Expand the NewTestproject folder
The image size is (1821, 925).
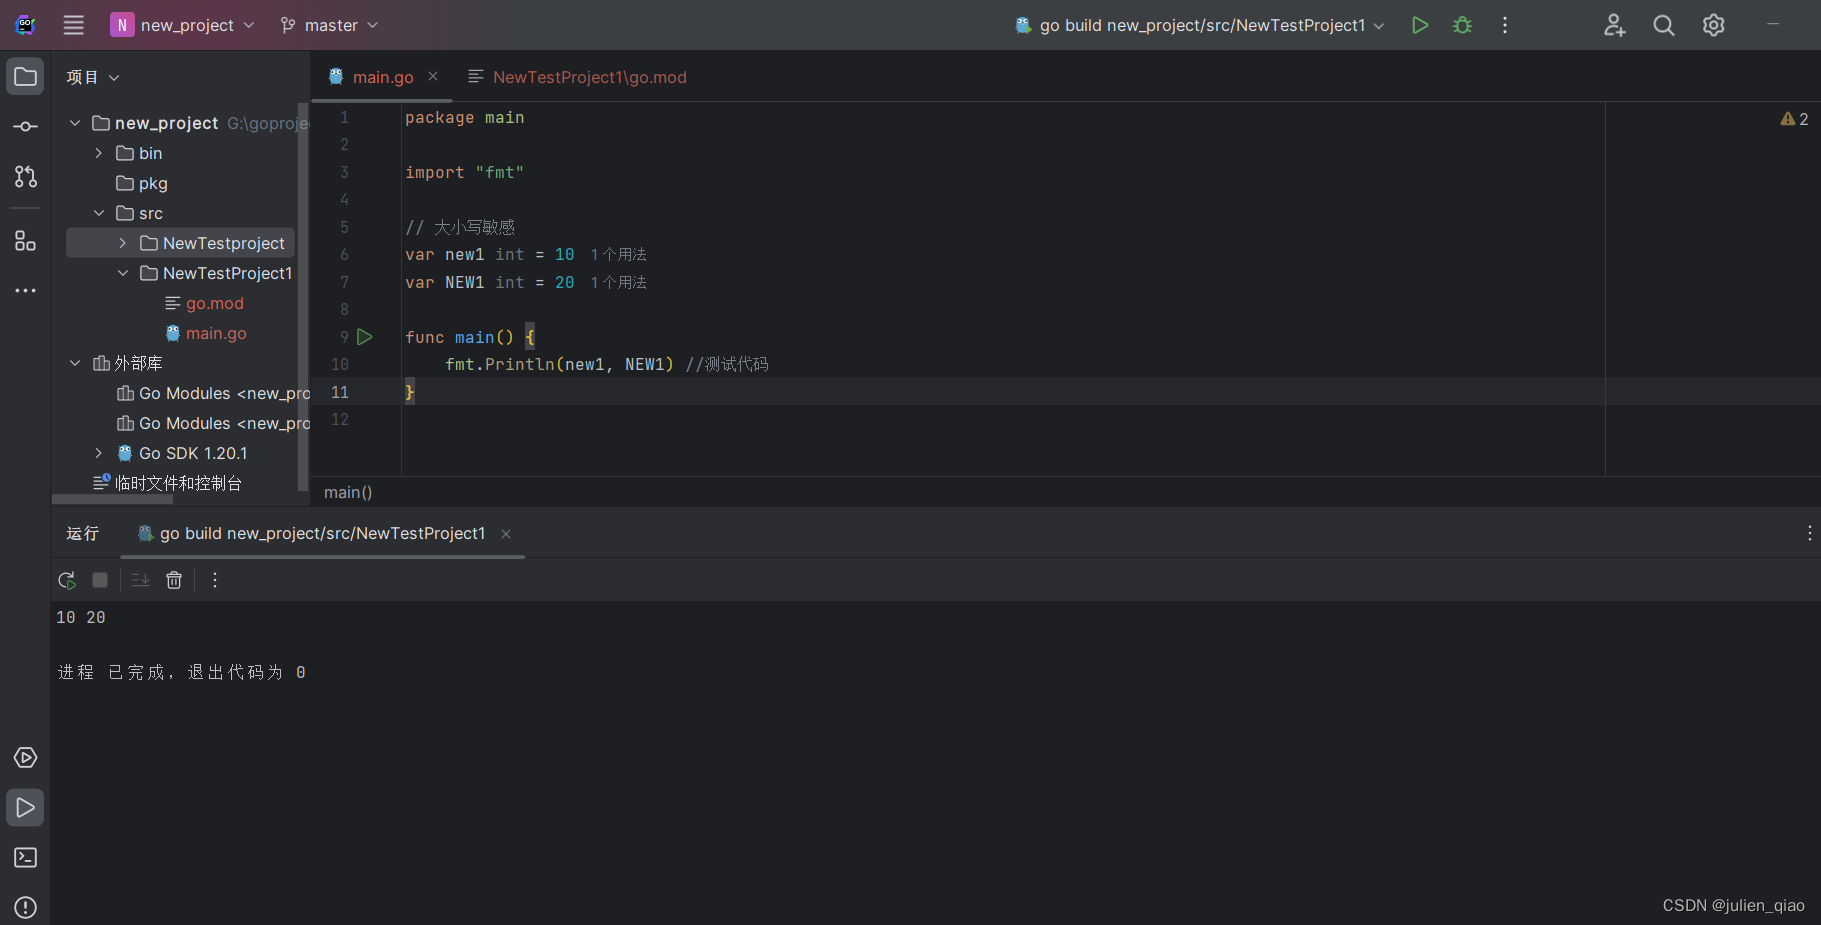tap(123, 243)
